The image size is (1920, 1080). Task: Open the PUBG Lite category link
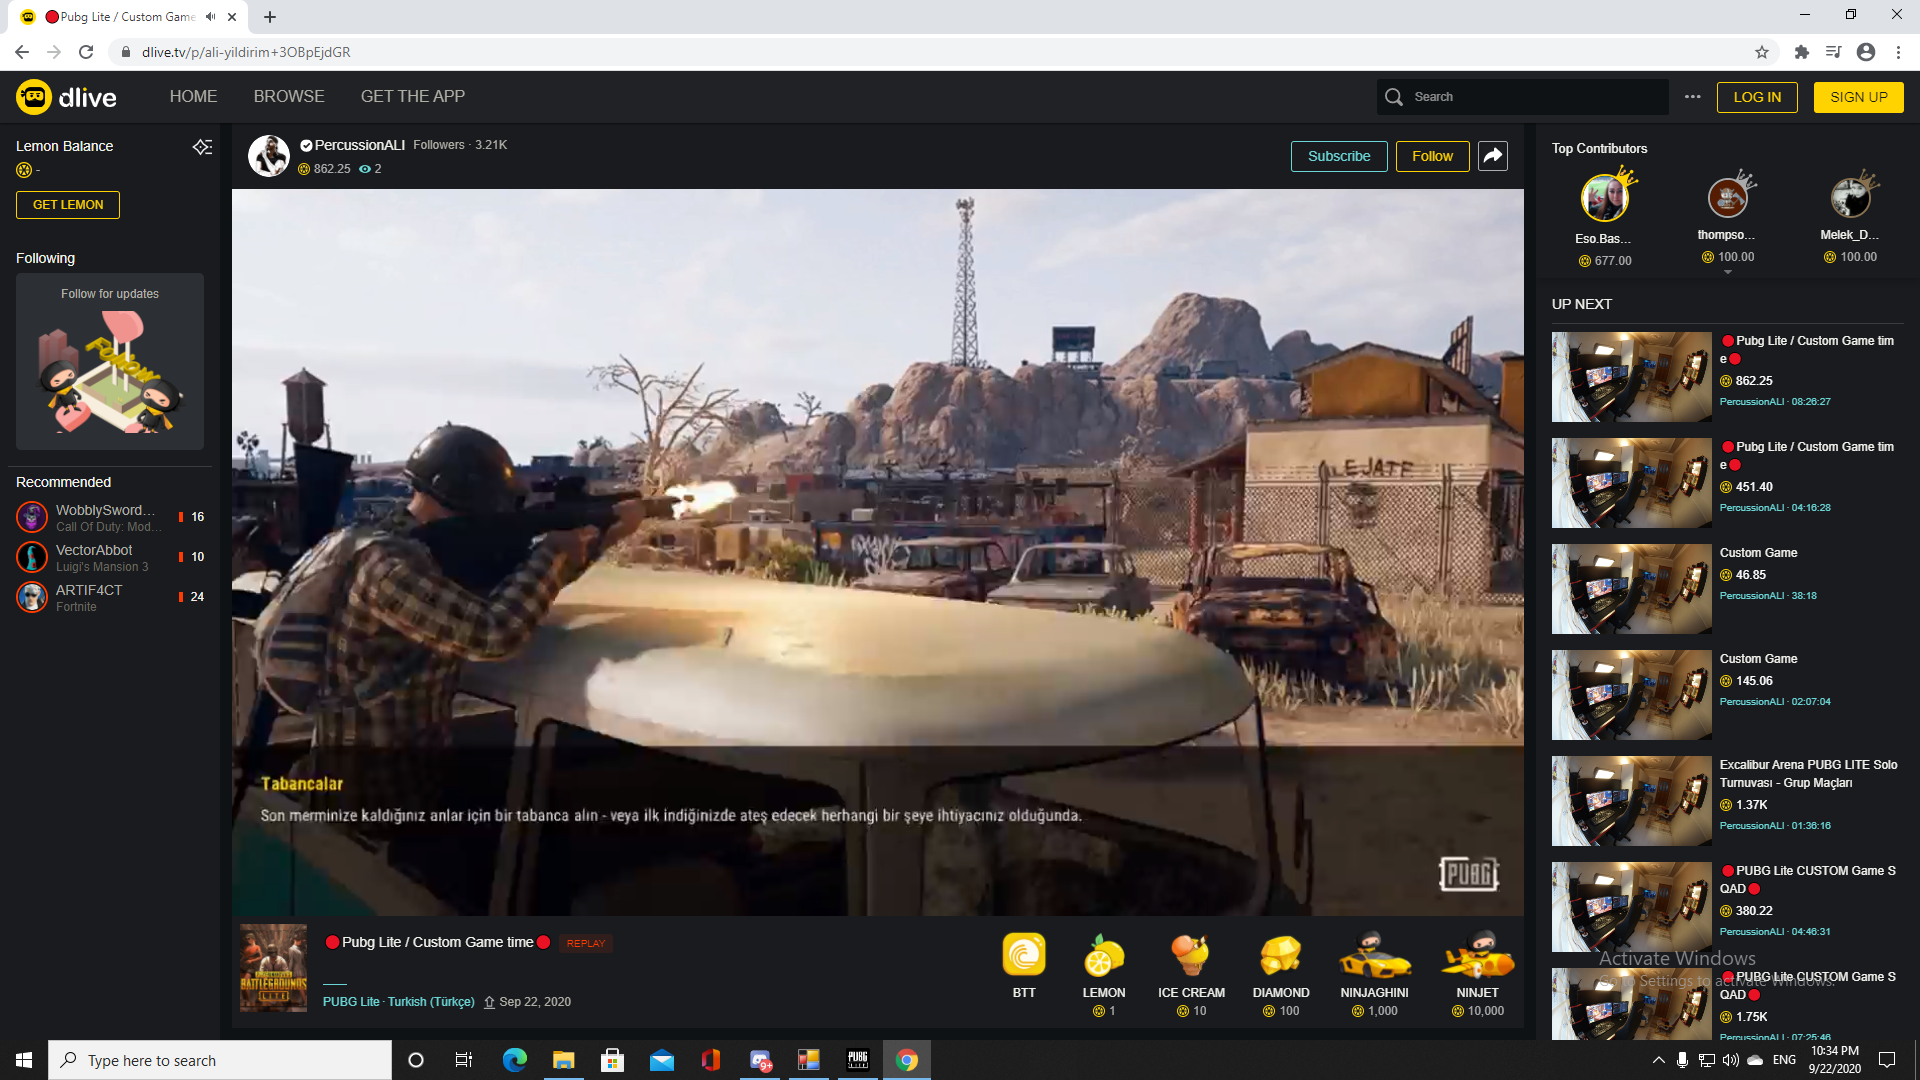(351, 1002)
